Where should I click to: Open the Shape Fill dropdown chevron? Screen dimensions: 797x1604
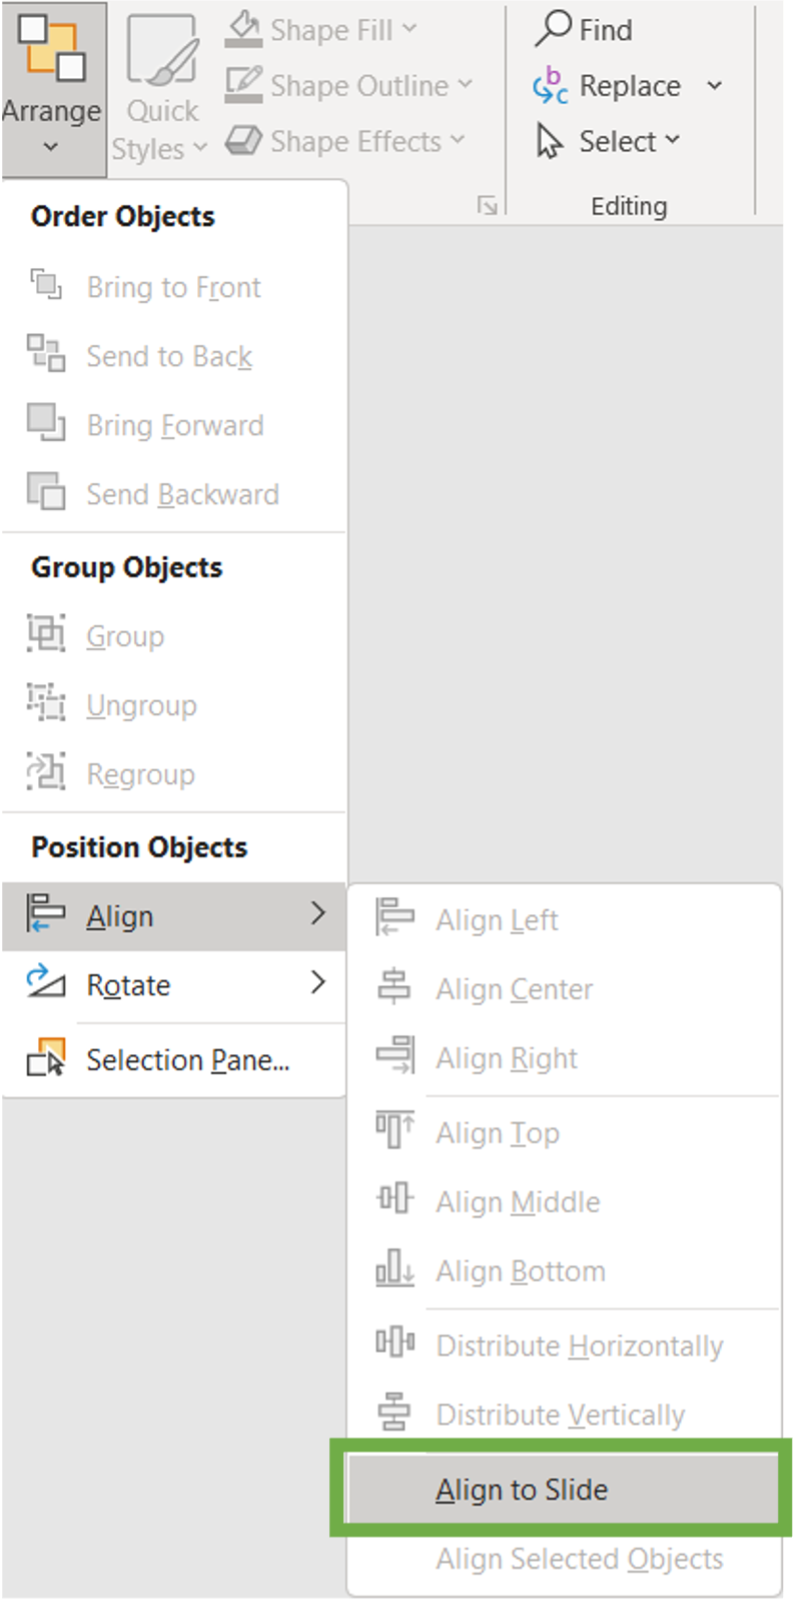pos(408,29)
